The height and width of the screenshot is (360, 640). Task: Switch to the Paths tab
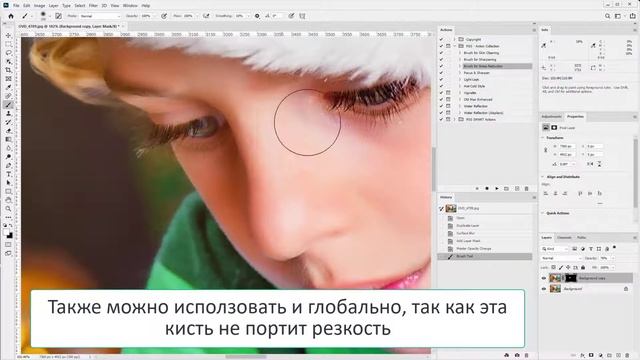pos(581,238)
